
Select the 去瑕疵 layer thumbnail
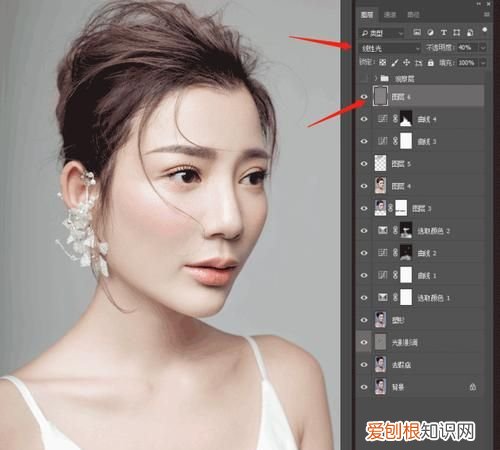pyautogui.click(x=380, y=364)
